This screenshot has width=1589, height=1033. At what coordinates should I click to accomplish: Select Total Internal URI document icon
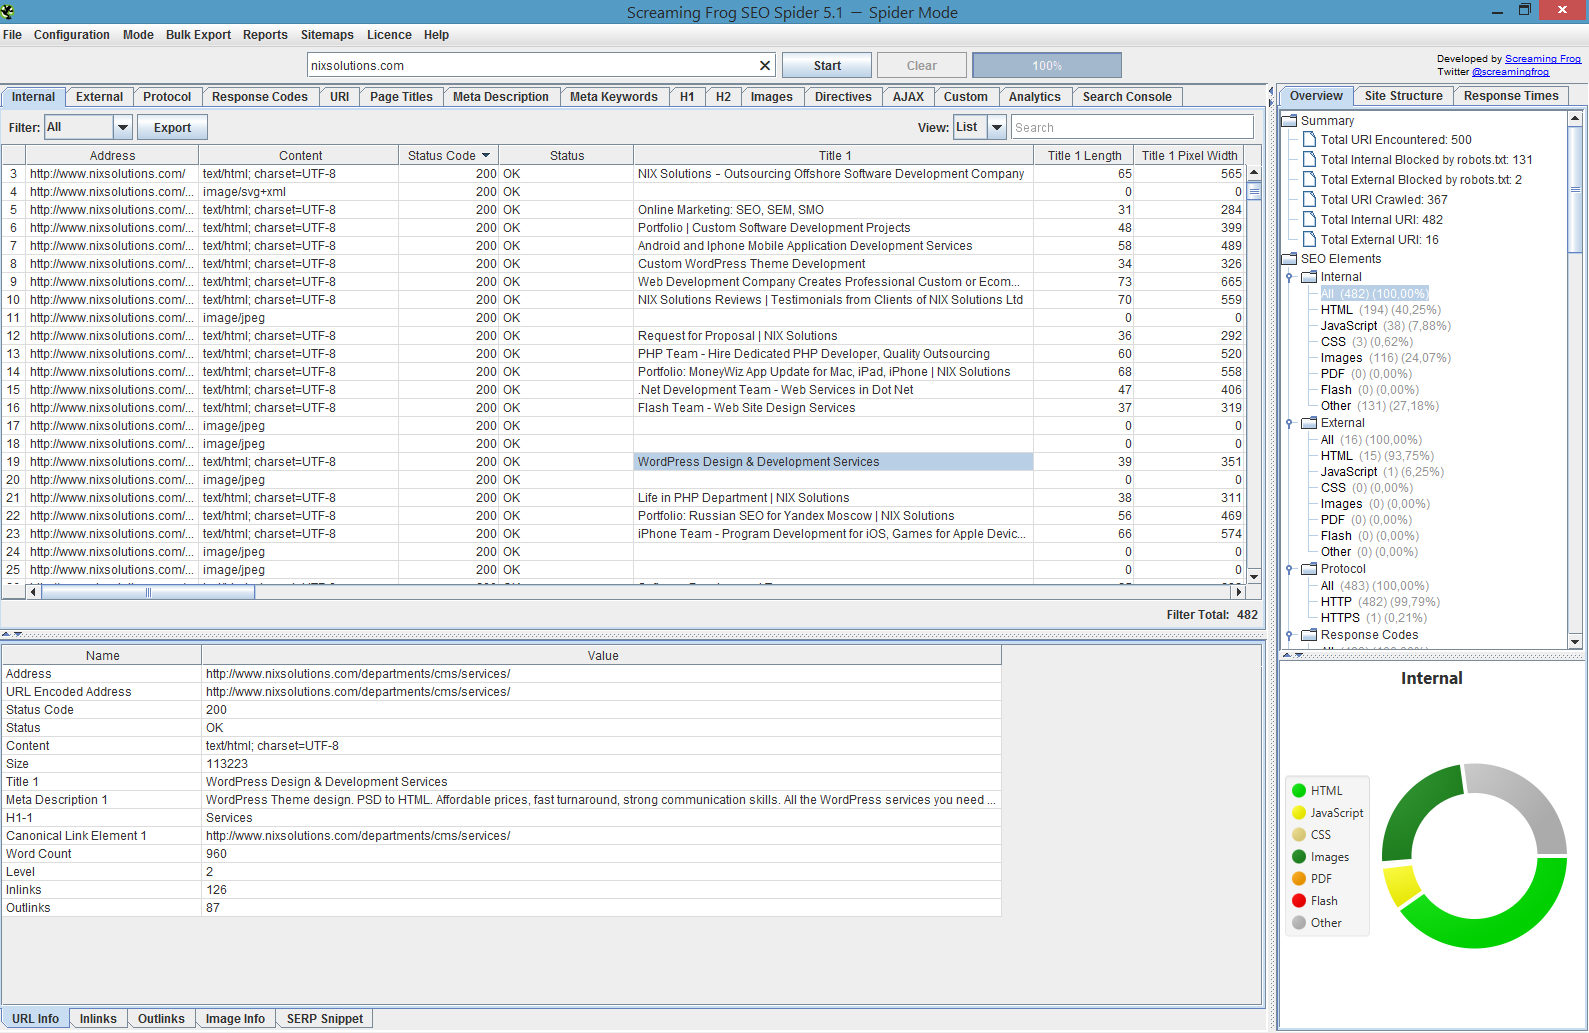tap(1309, 220)
